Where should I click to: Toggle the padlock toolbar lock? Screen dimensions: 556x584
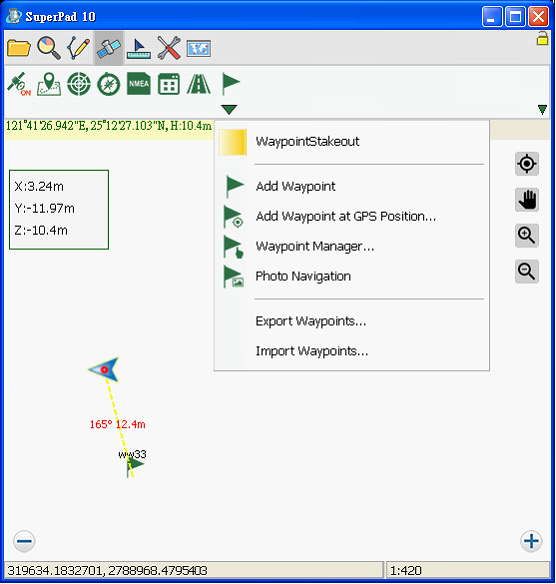coord(542,38)
